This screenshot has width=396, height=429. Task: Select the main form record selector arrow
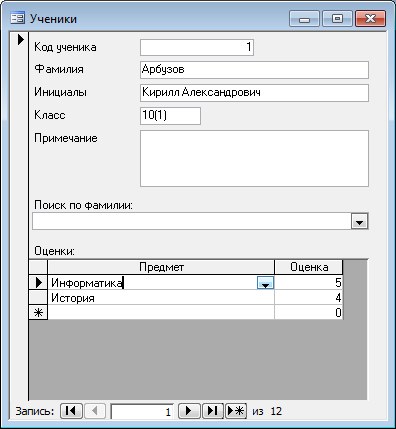point(21,40)
